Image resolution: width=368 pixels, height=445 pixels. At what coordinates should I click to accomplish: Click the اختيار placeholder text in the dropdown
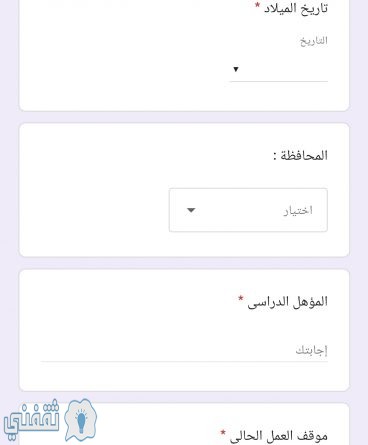(298, 210)
